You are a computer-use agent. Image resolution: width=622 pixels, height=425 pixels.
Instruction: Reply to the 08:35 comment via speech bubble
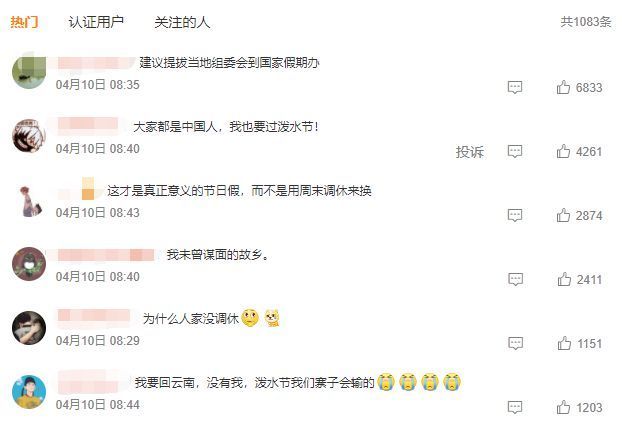515,87
